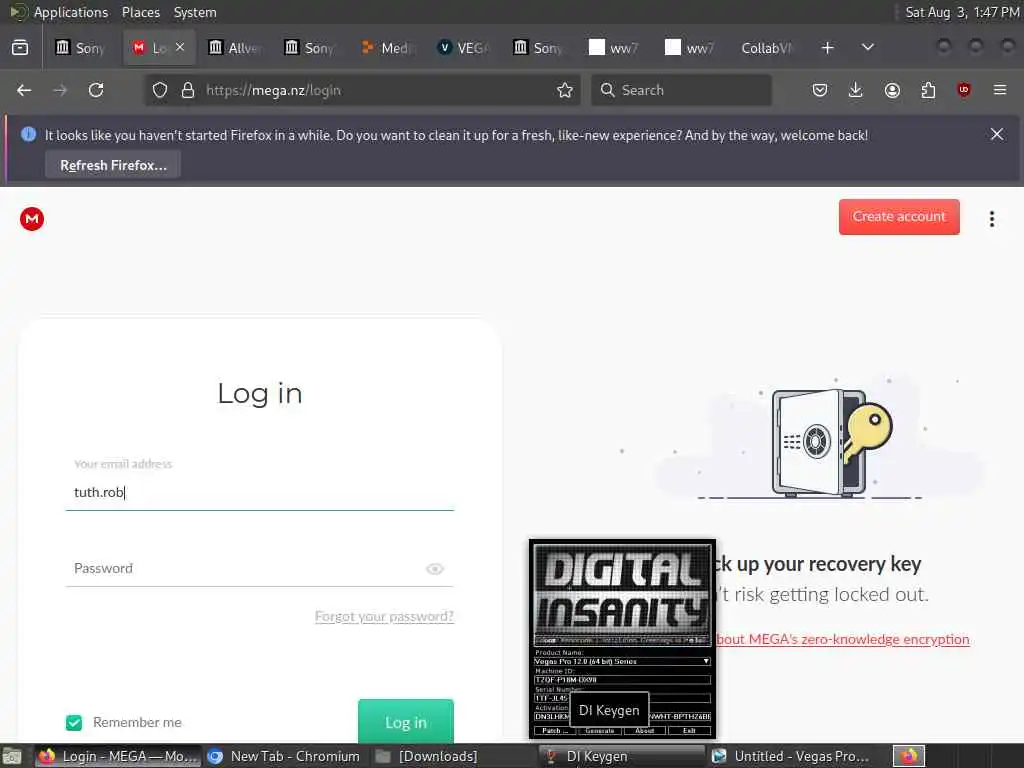The width and height of the screenshot is (1024, 768).
Task: Toggle the Remember me checkbox
Action: coord(74,722)
